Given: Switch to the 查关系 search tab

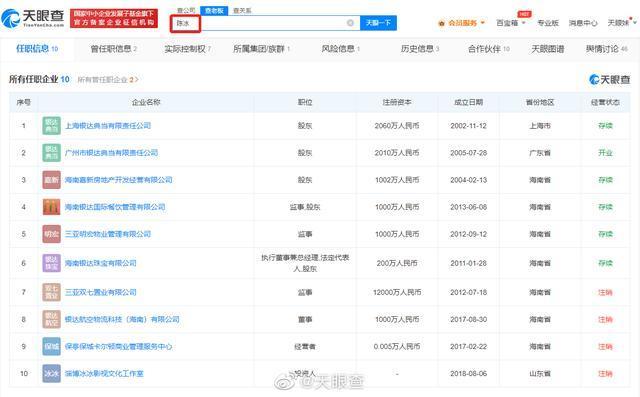Looking at the screenshot, I should pos(242,10).
